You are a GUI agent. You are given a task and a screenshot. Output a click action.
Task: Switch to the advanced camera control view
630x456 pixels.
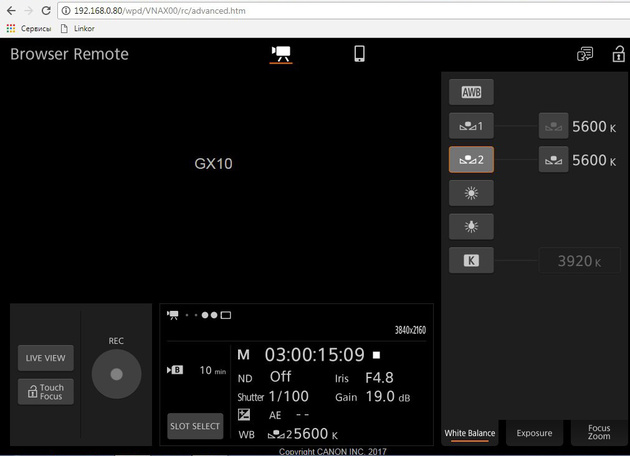click(x=281, y=53)
